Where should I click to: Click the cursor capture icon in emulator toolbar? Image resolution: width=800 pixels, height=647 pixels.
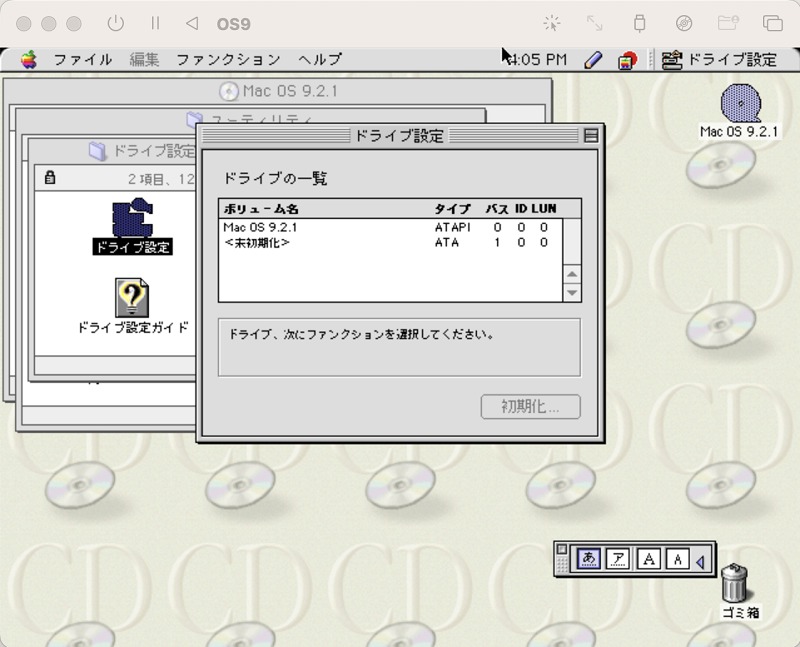tap(552, 23)
